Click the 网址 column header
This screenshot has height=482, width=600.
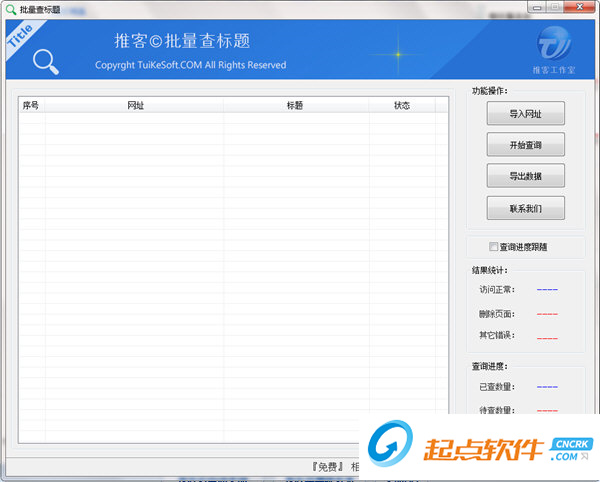click(x=135, y=105)
